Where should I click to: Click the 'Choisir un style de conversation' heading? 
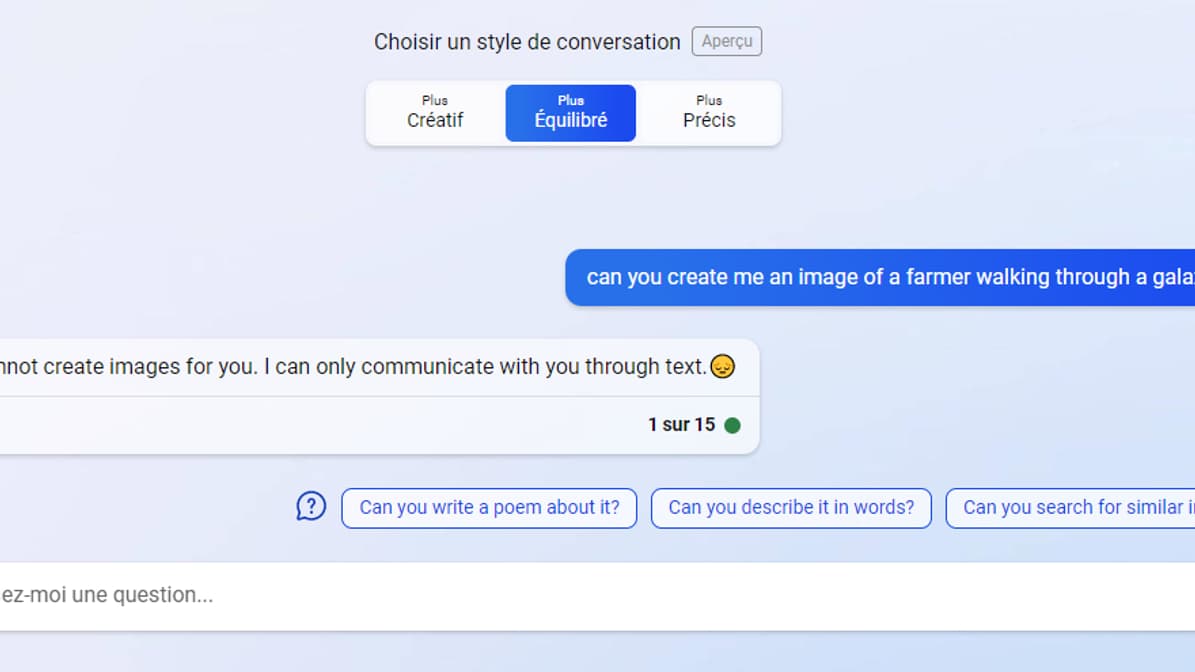pos(527,42)
